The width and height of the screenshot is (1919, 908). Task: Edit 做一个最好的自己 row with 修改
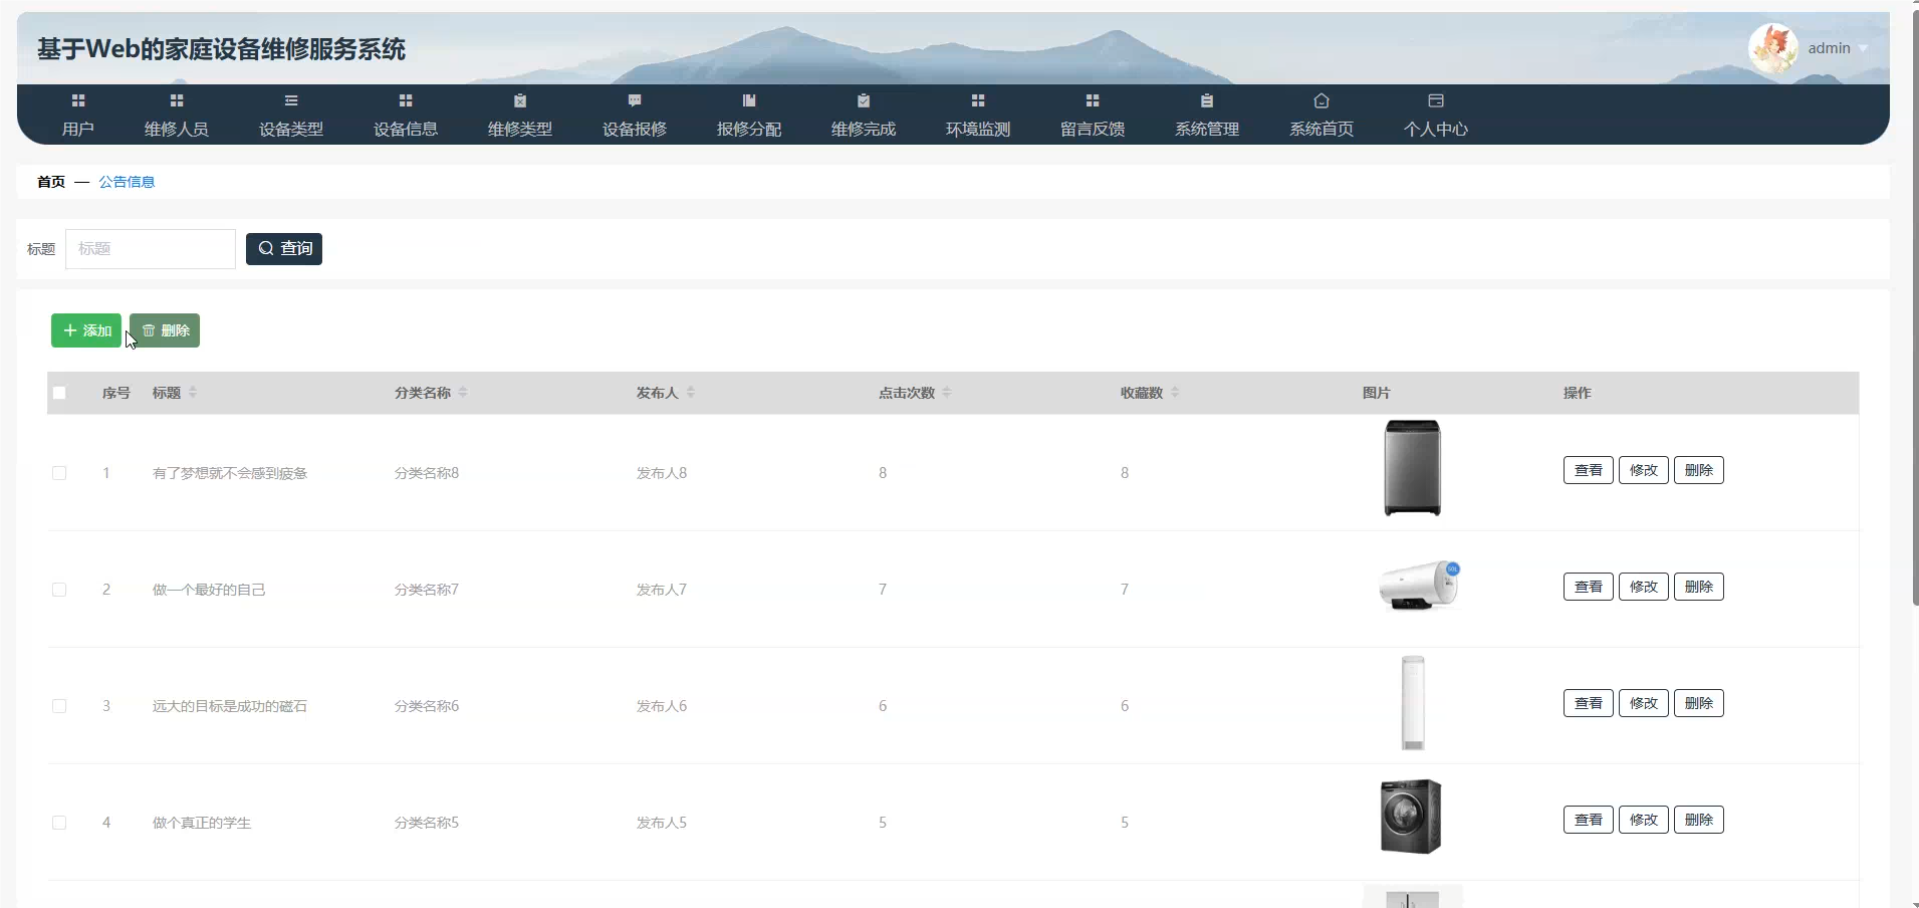(1643, 587)
